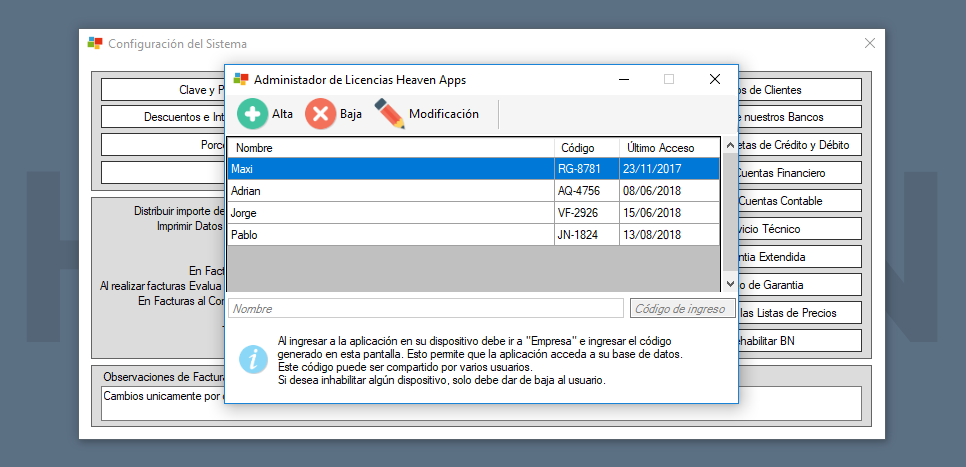Click the license list vertical scrollbar thumb
Viewport: 966px width, 467px height.
click(731, 211)
